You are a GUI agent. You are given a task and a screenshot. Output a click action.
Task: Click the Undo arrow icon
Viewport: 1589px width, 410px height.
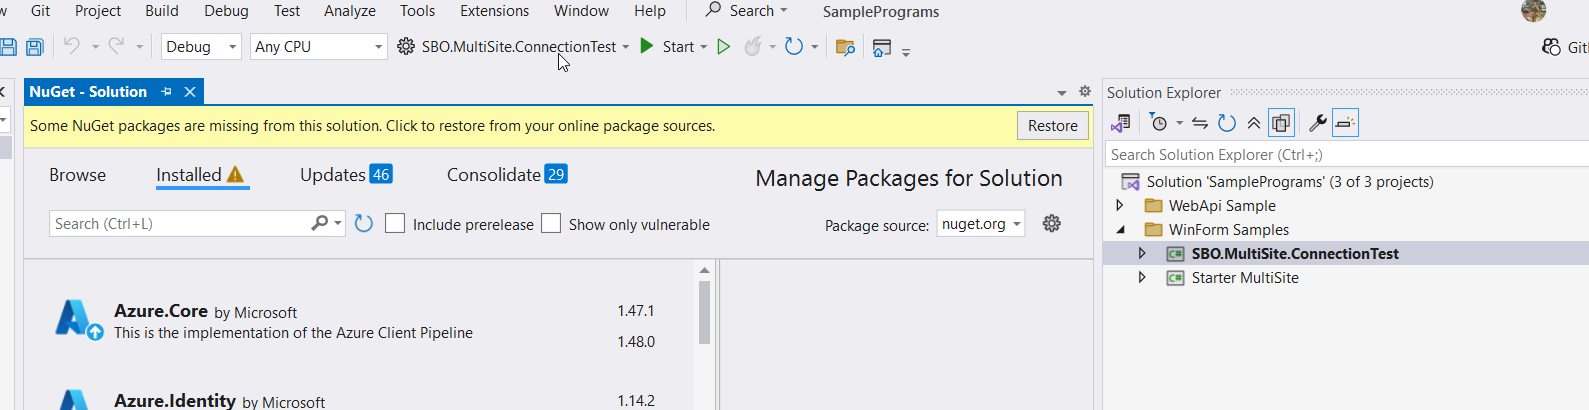pos(71,46)
